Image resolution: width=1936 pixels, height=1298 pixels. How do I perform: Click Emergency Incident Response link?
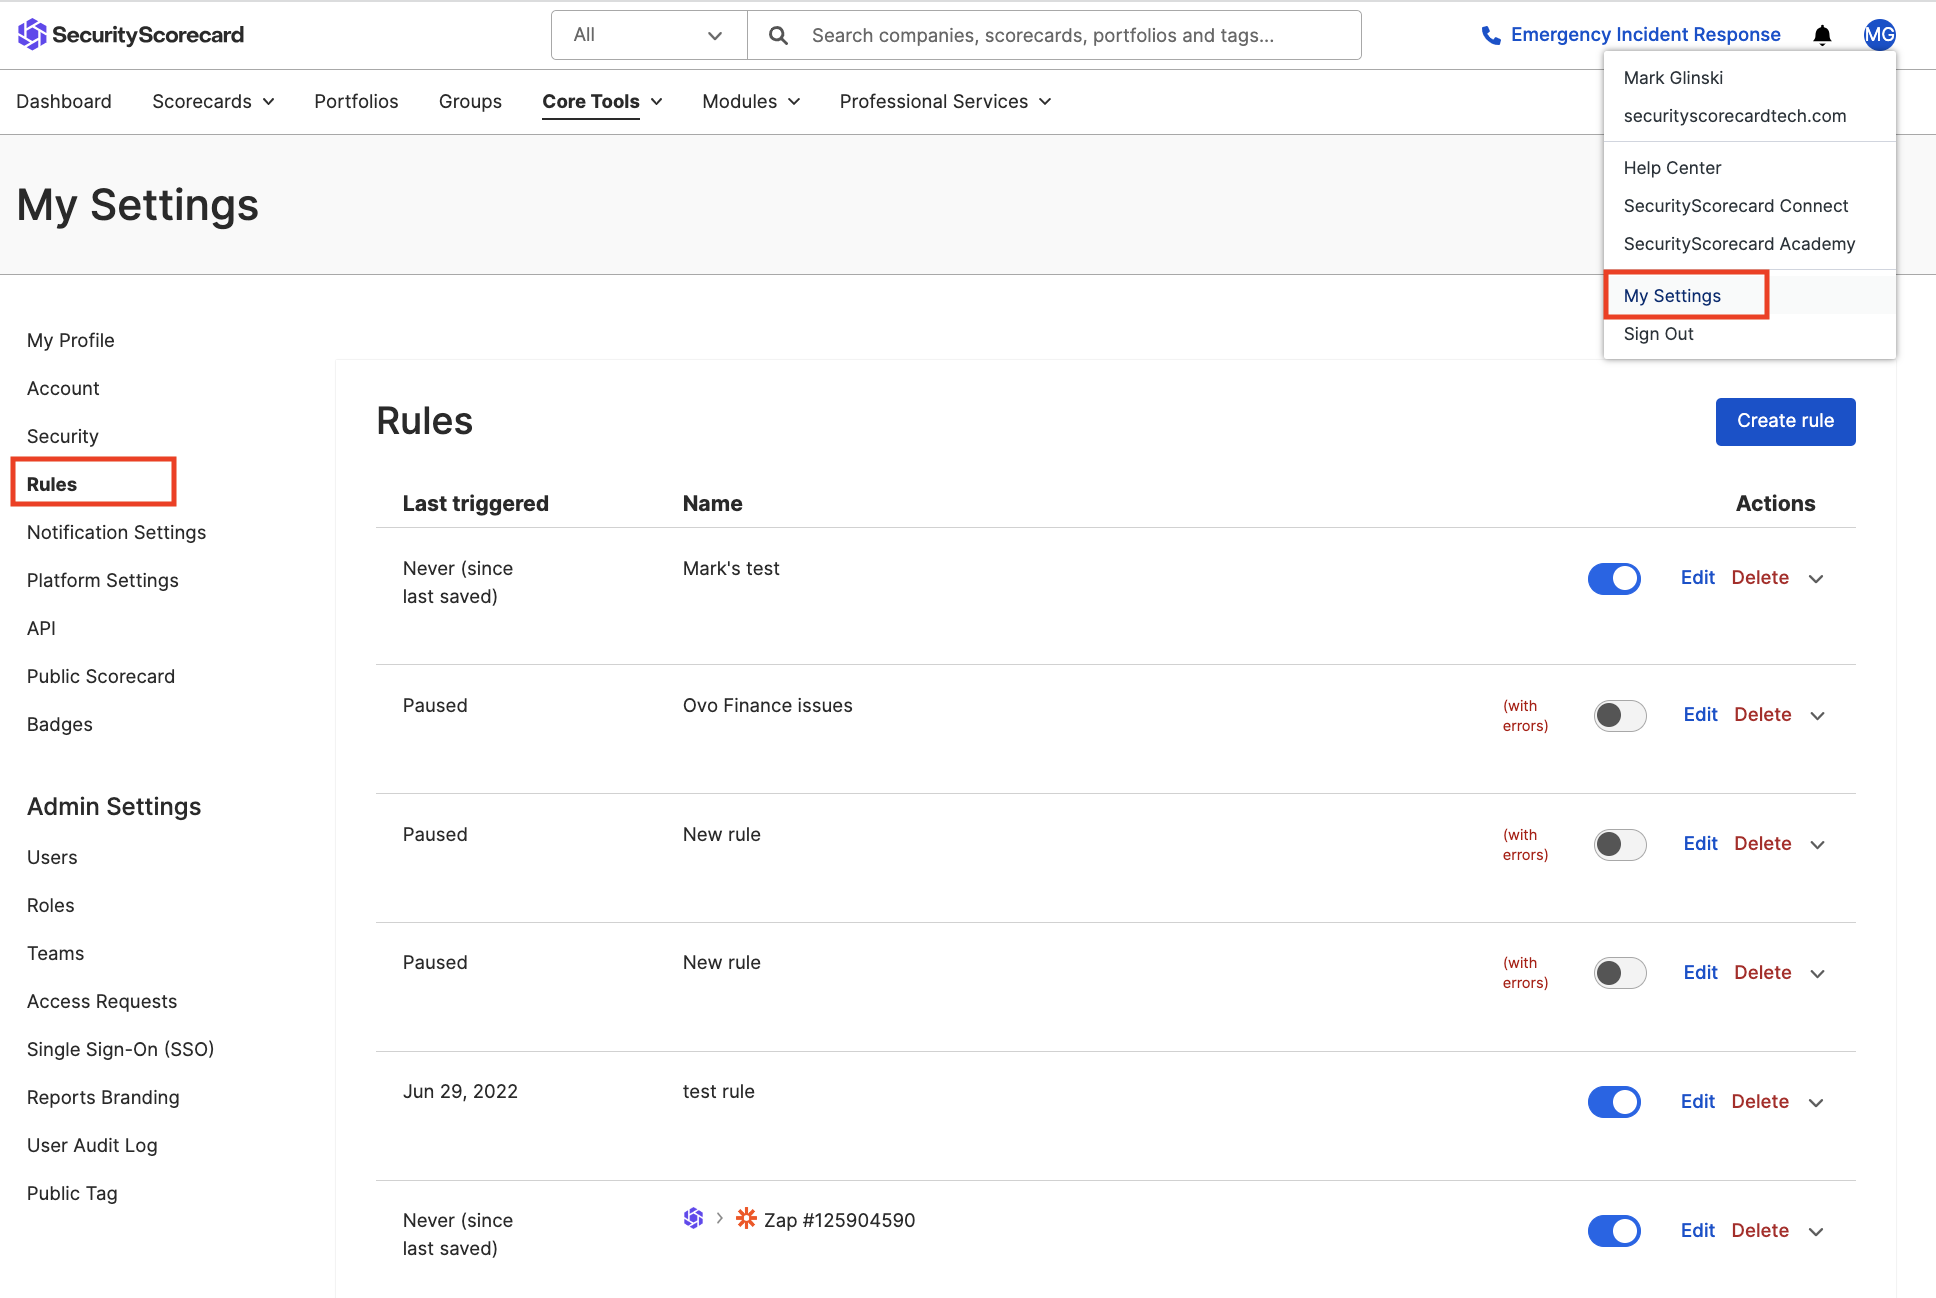pos(1645,35)
